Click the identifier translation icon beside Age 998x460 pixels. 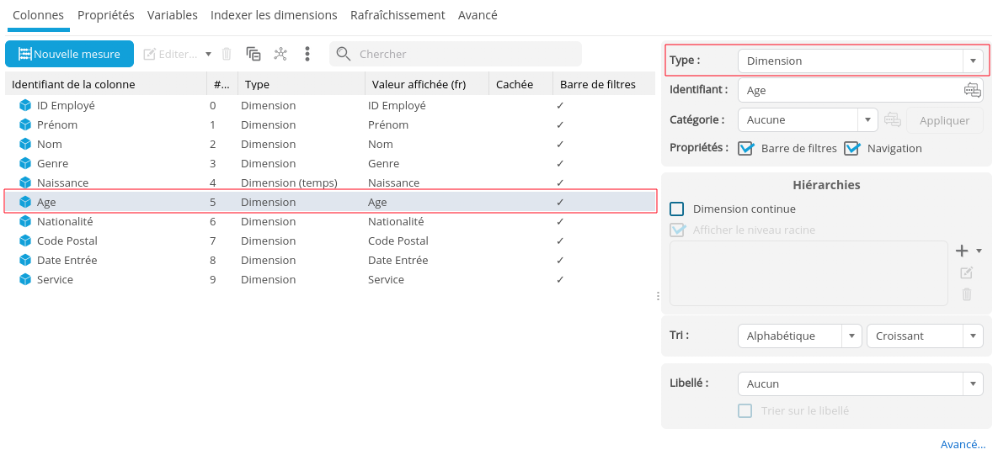click(971, 90)
